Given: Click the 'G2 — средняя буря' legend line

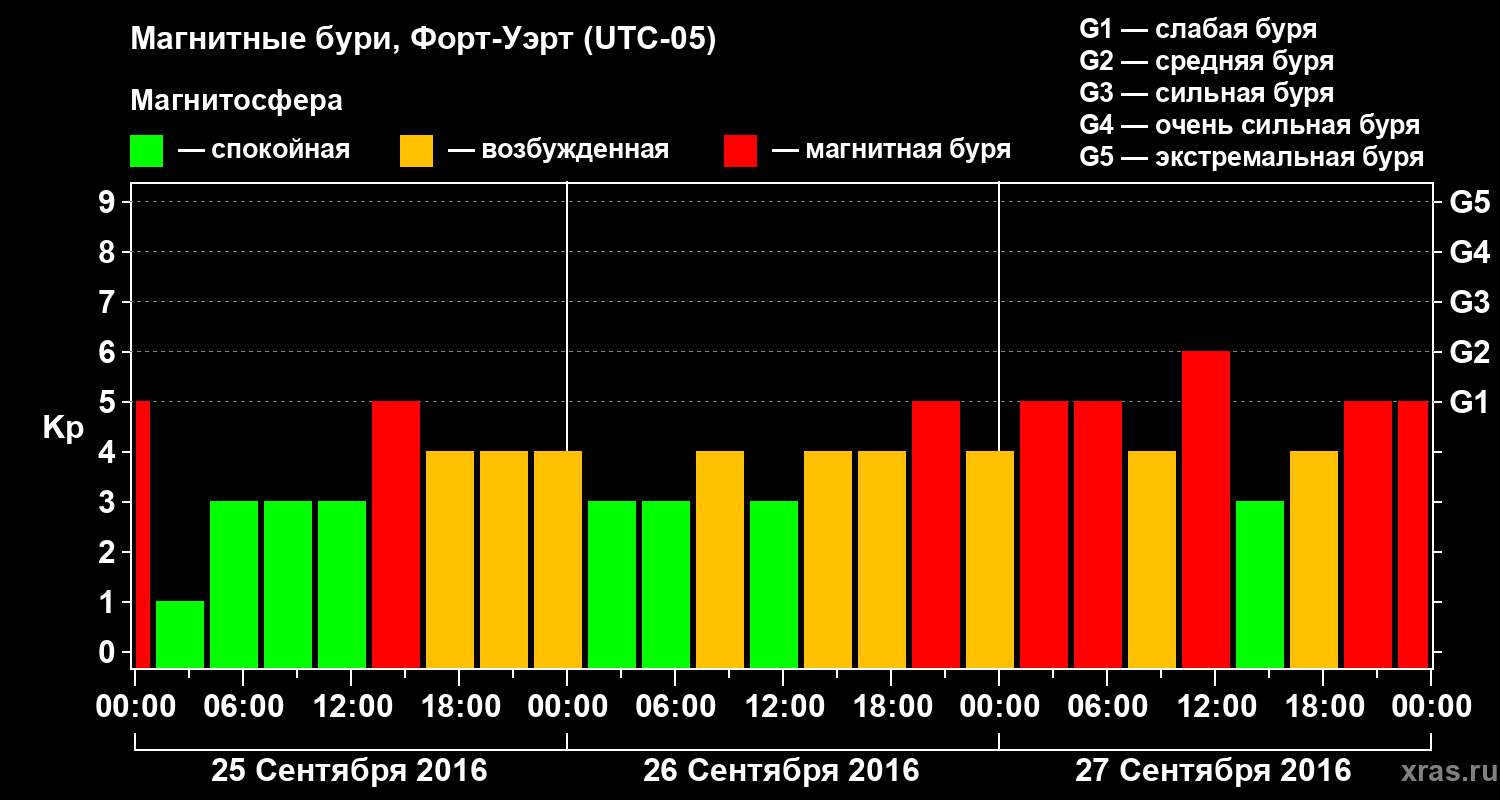Looking at the screenshot, I should tap(1206, 61).
